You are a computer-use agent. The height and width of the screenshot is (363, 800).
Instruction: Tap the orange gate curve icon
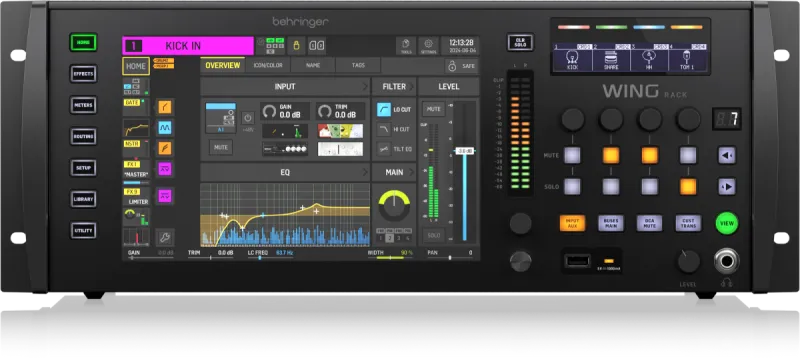[165, 107]
